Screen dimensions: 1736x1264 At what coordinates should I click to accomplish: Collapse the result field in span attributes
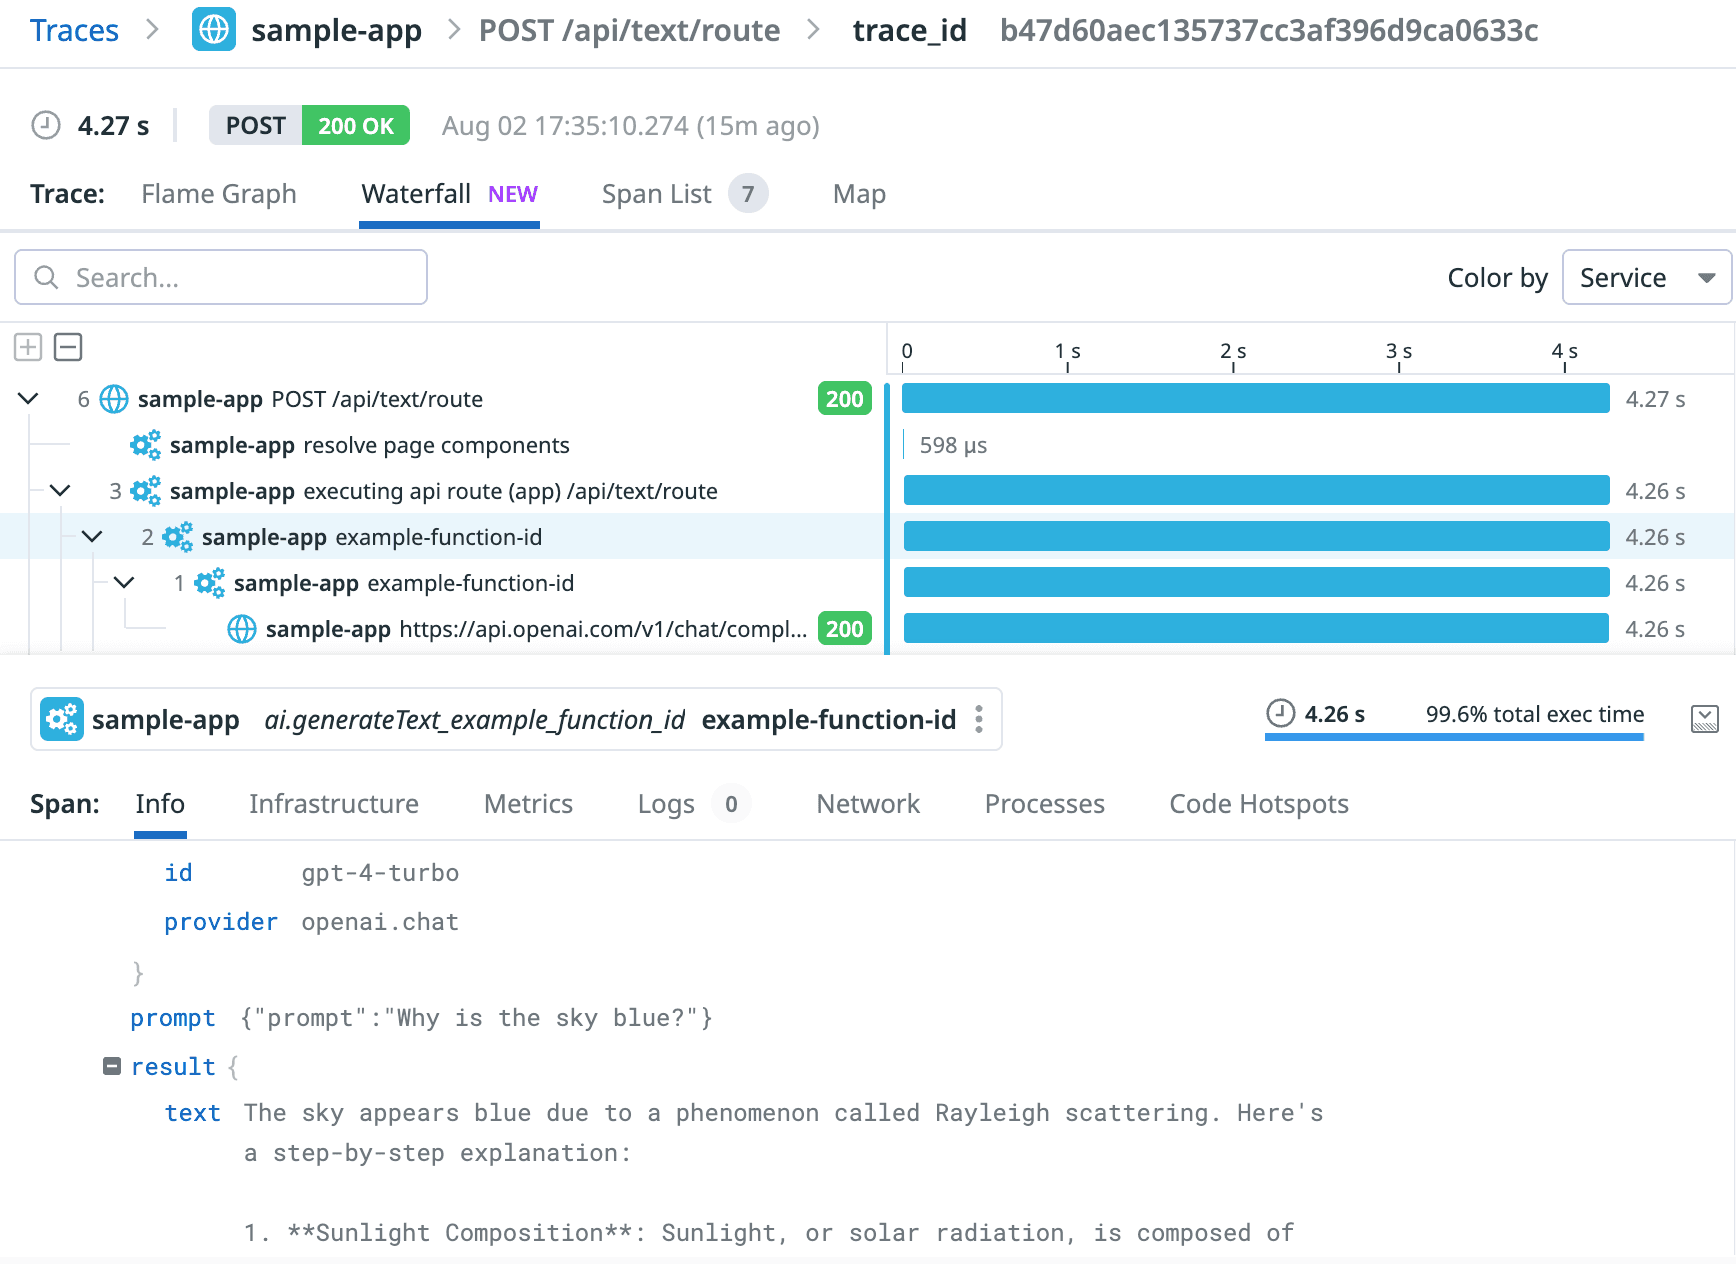click(x=113, y=1066)
